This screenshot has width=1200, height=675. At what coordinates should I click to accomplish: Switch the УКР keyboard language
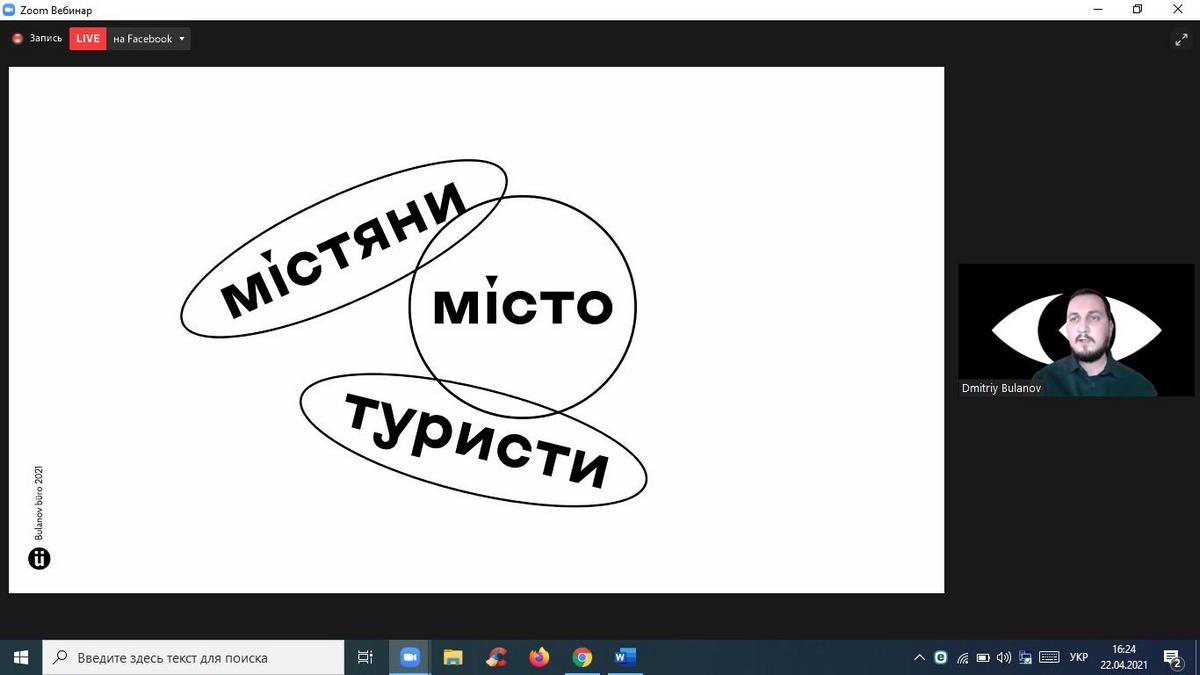pos(1079,657)
